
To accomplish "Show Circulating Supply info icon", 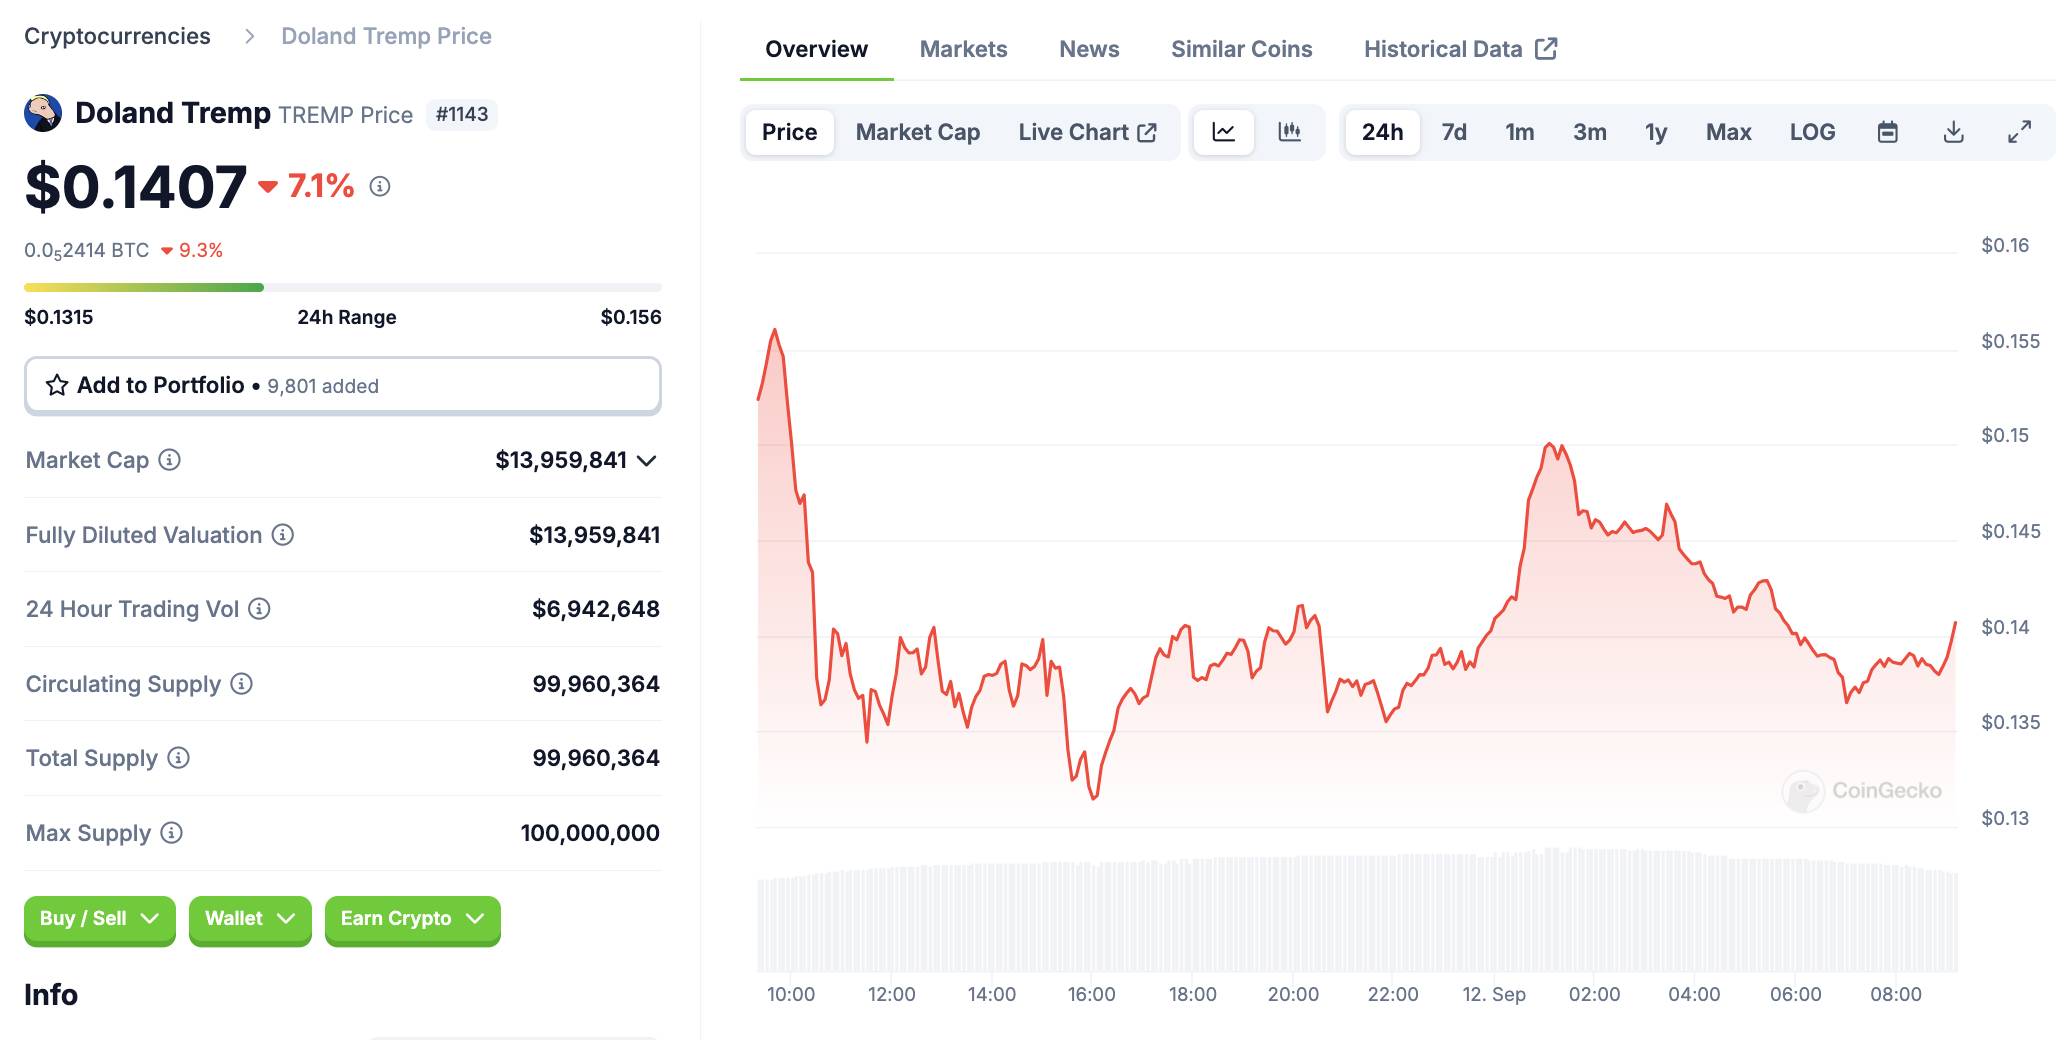I will click(241, 684).
